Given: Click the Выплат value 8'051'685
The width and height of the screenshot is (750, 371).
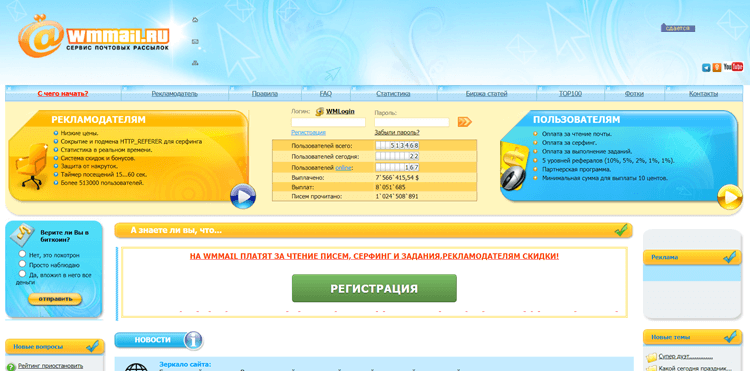Looking at the screenshot, I should click(x=390, y=187).
